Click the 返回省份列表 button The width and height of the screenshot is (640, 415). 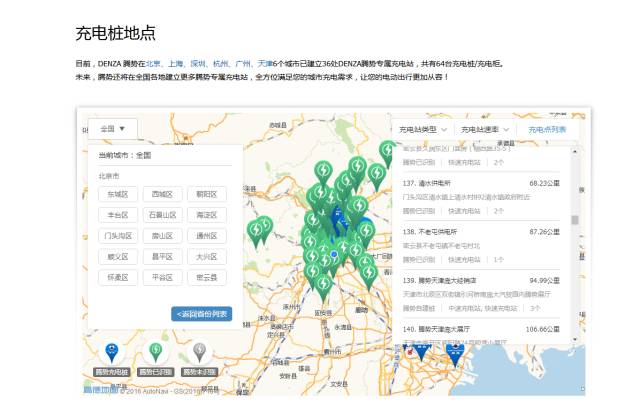202,314
